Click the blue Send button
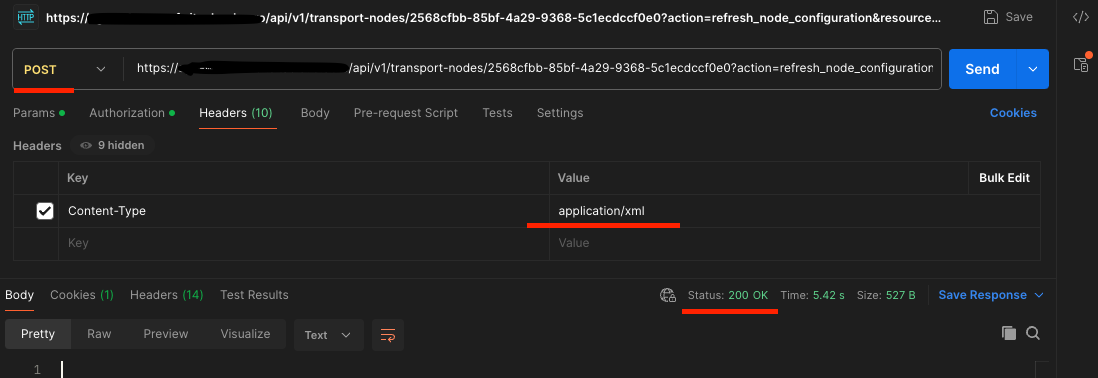Image resolution: width=1098 pixels, height=378 pixels. coord(982,69)
